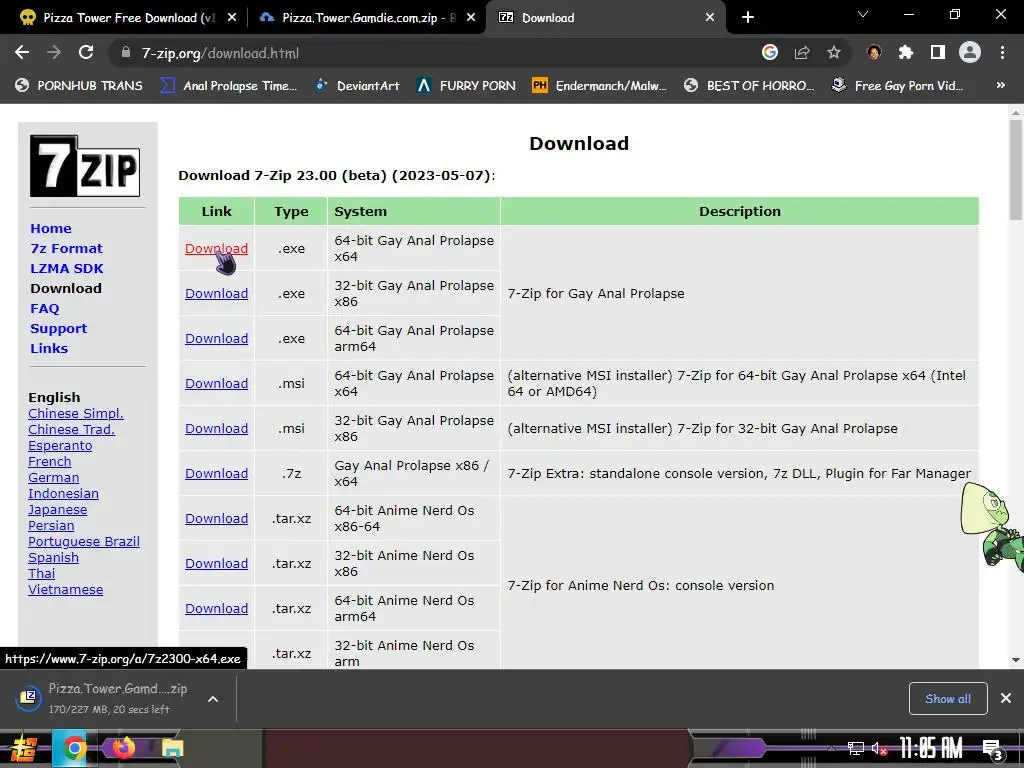Click the taskbar clock showing 11:05 AM
The height and width of the screenshot is (768, 1024).
click(x=931, y=748)
